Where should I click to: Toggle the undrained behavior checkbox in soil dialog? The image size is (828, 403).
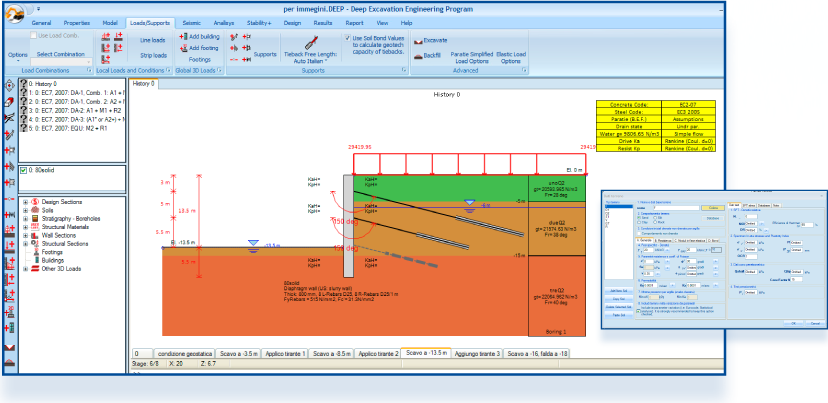click(x=639, y=233)
